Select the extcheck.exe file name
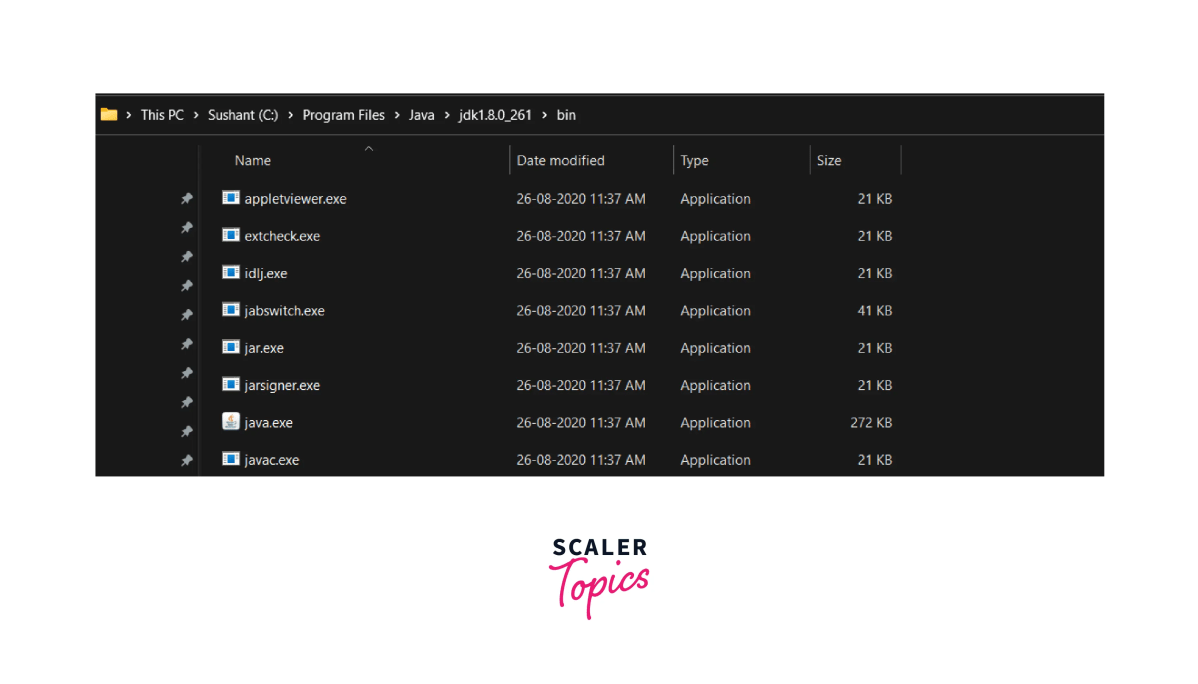Viewport: 1198px width, 684px height. tap(282, 236)
